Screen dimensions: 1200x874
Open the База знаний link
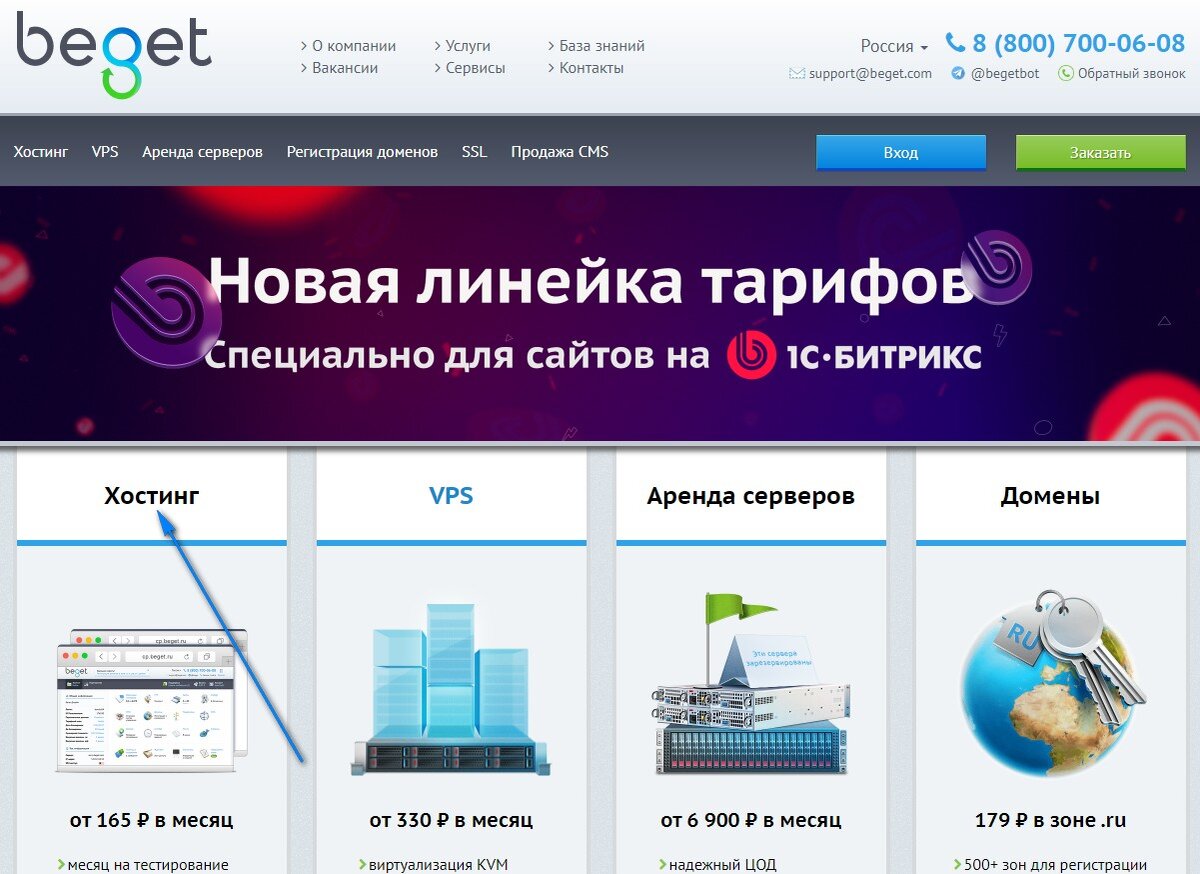coord(602,46)
